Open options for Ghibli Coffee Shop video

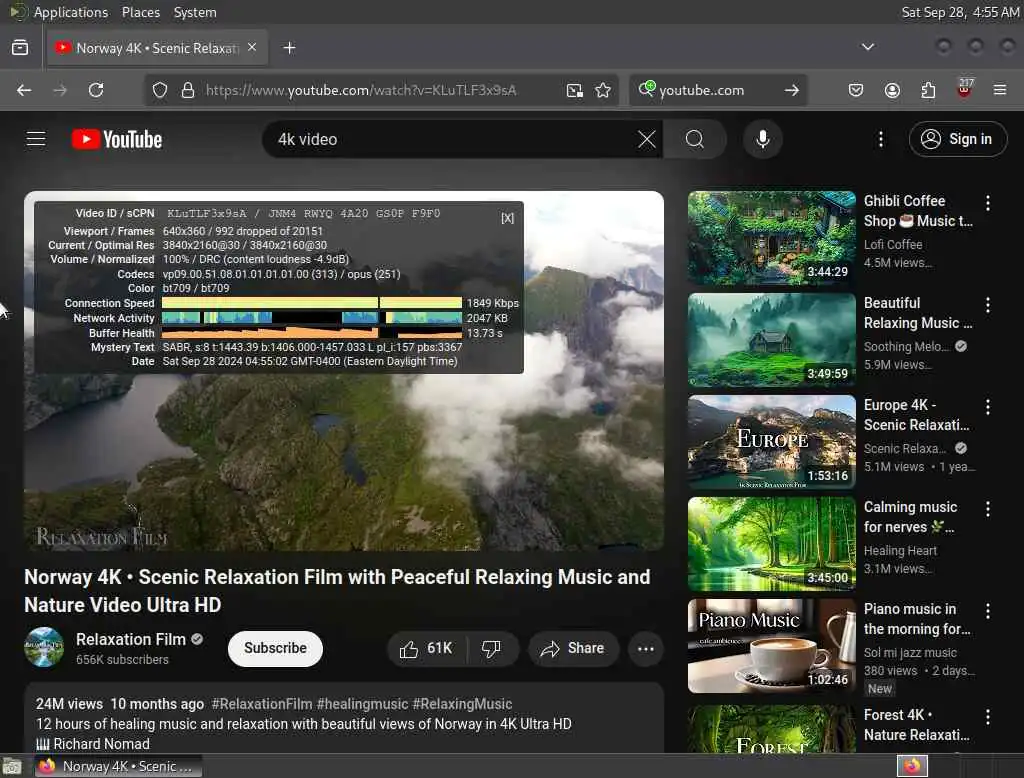(x=987, y=203)
